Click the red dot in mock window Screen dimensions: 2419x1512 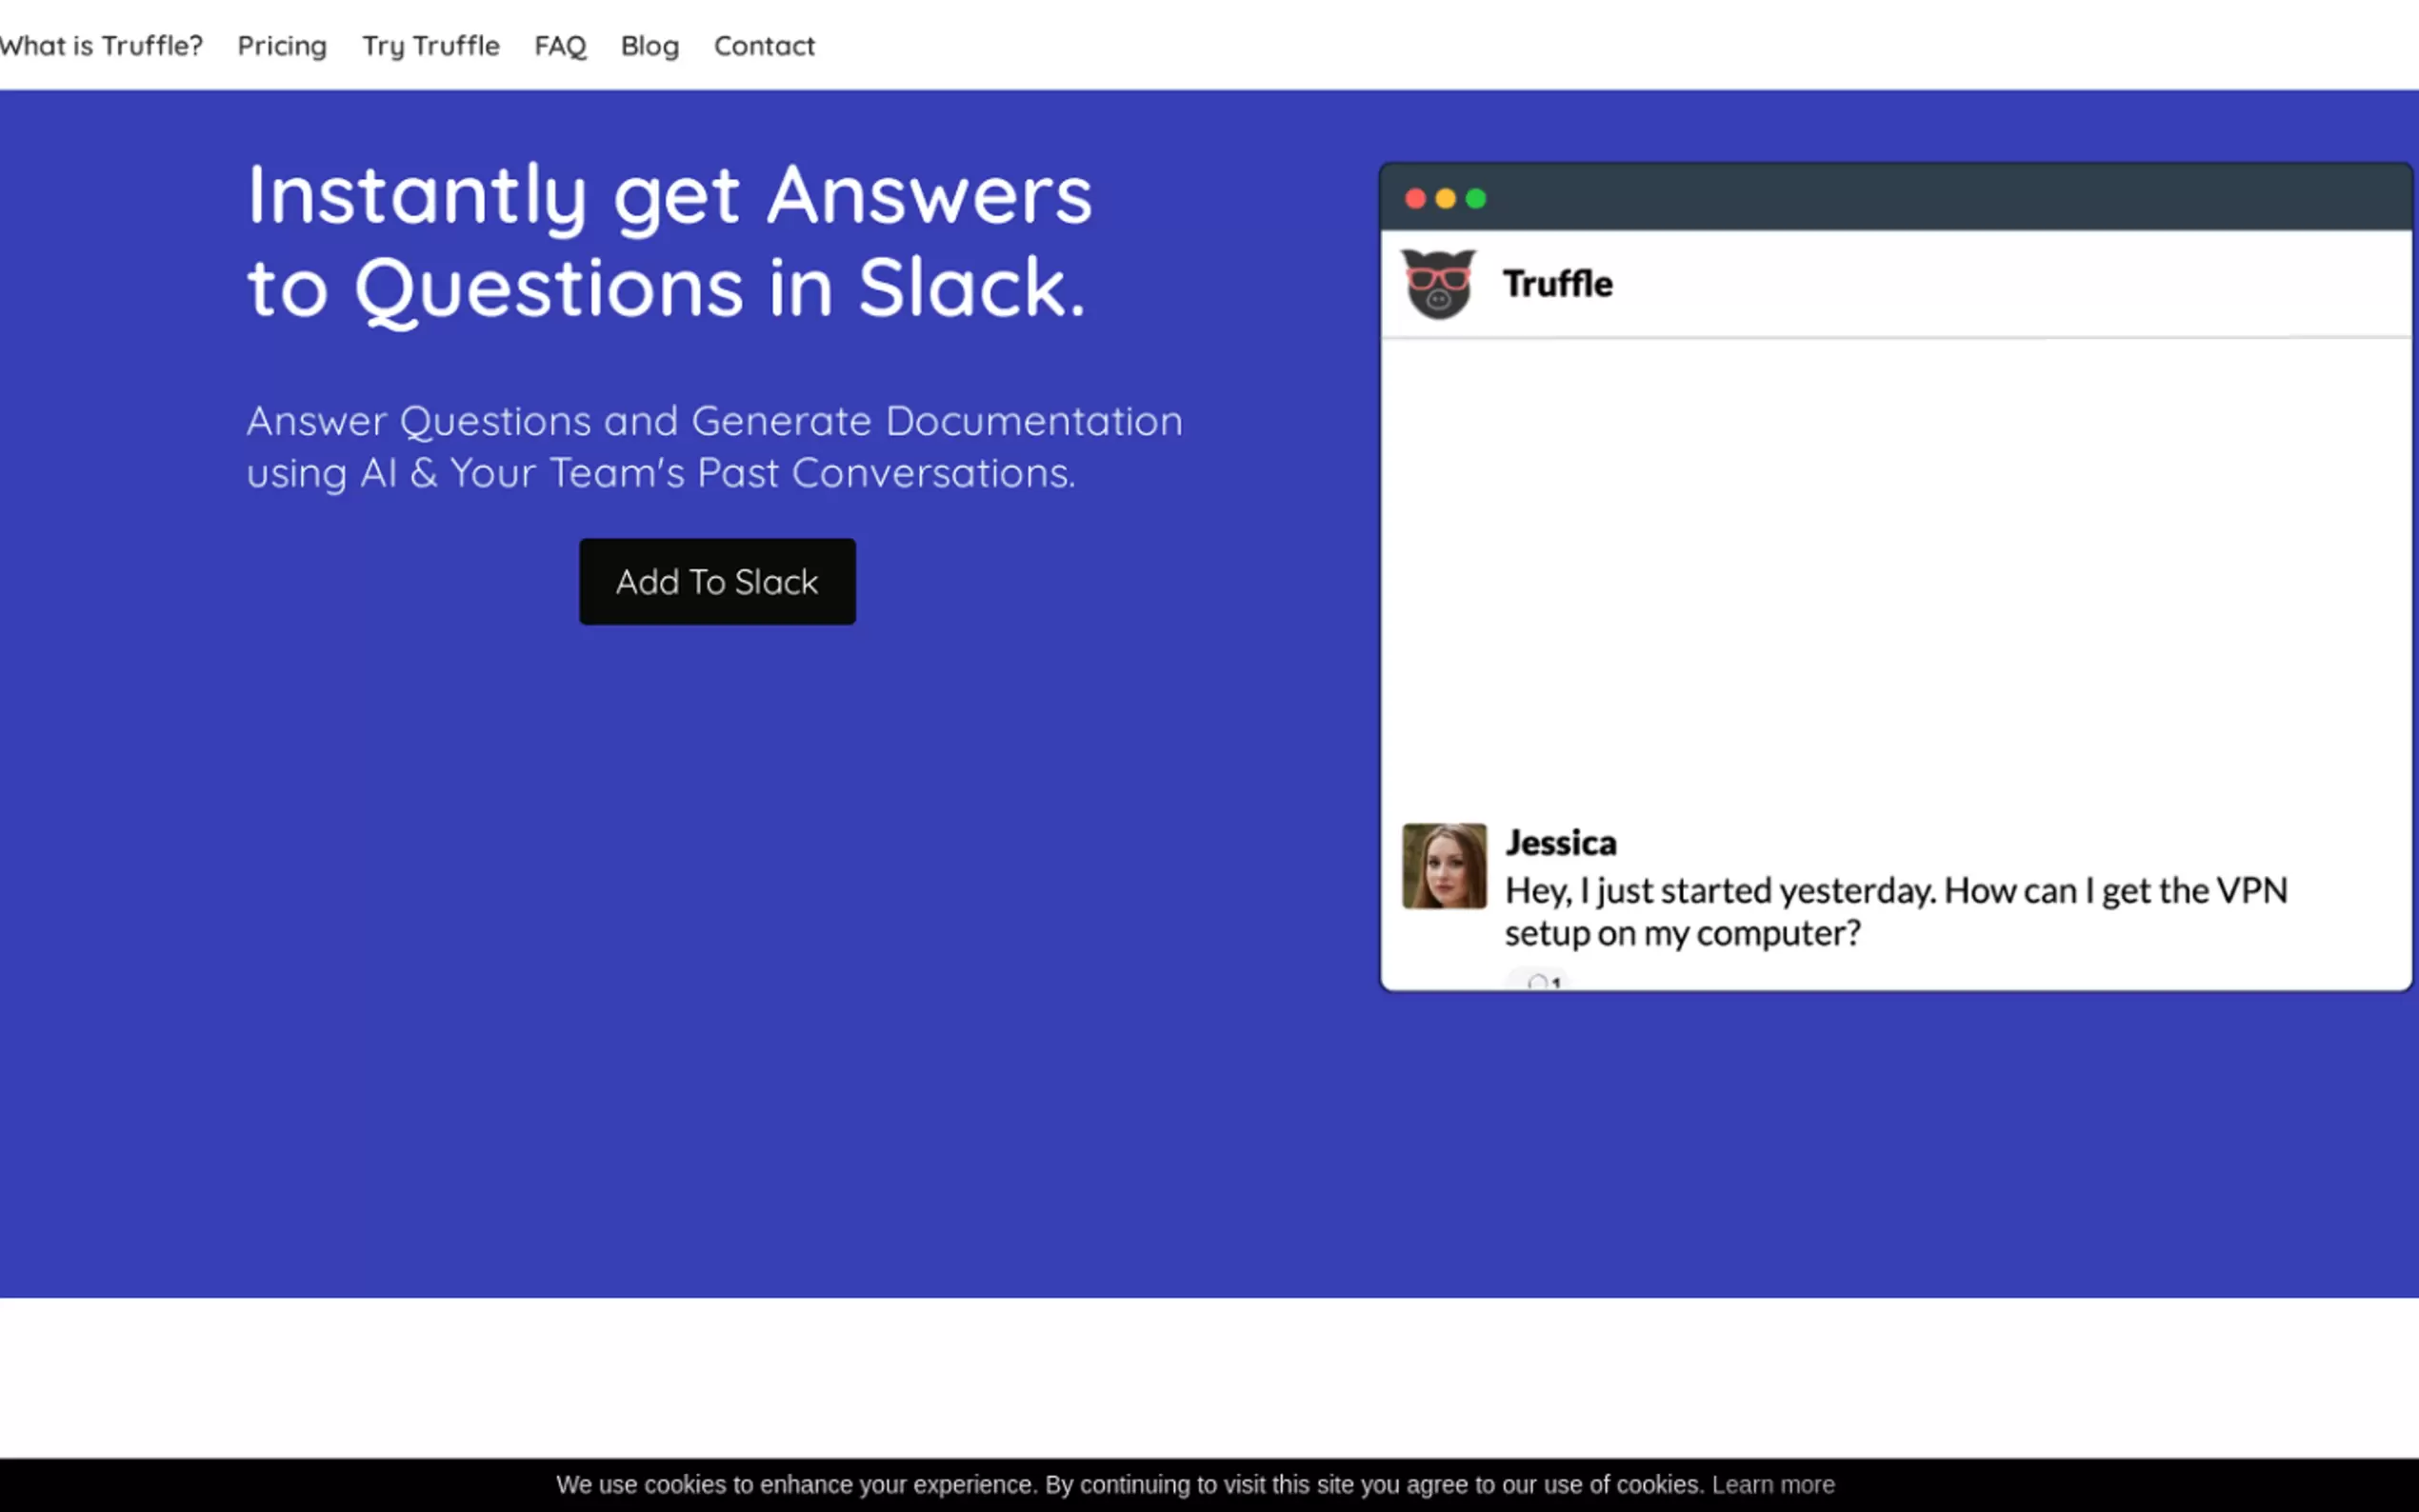coord(1415,199)
